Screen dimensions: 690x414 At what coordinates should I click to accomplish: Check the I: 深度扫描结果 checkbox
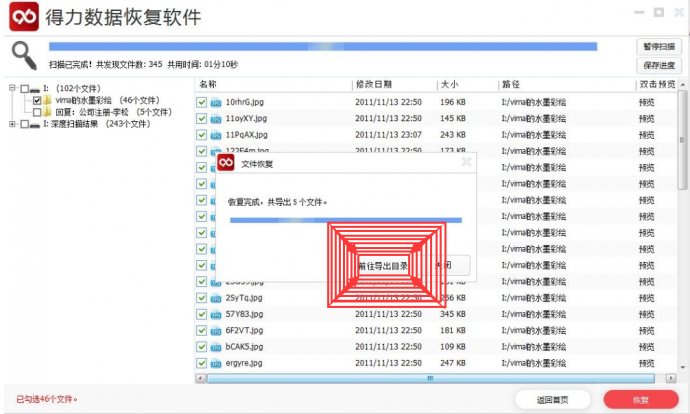click(25, 124)
